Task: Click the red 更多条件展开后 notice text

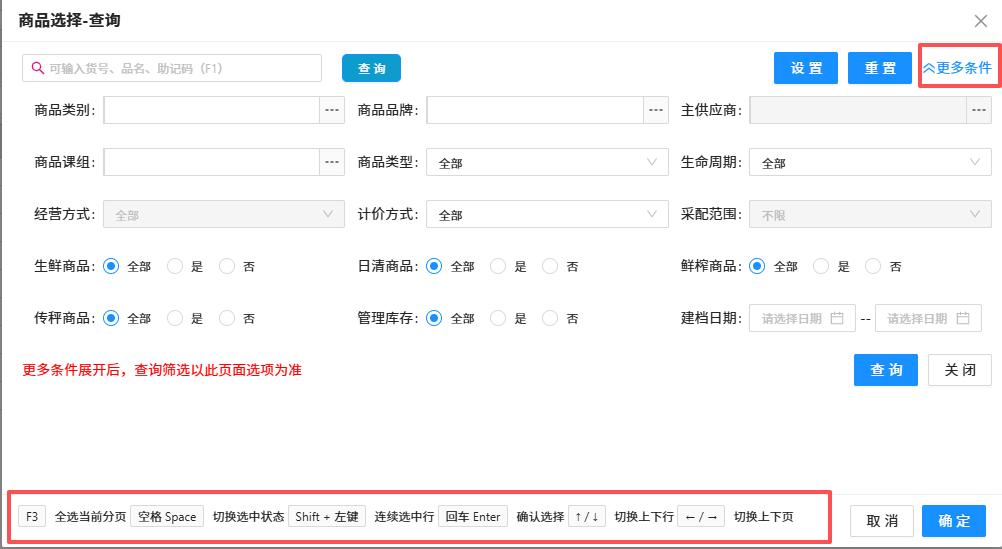Action: (x=162, y=370)
